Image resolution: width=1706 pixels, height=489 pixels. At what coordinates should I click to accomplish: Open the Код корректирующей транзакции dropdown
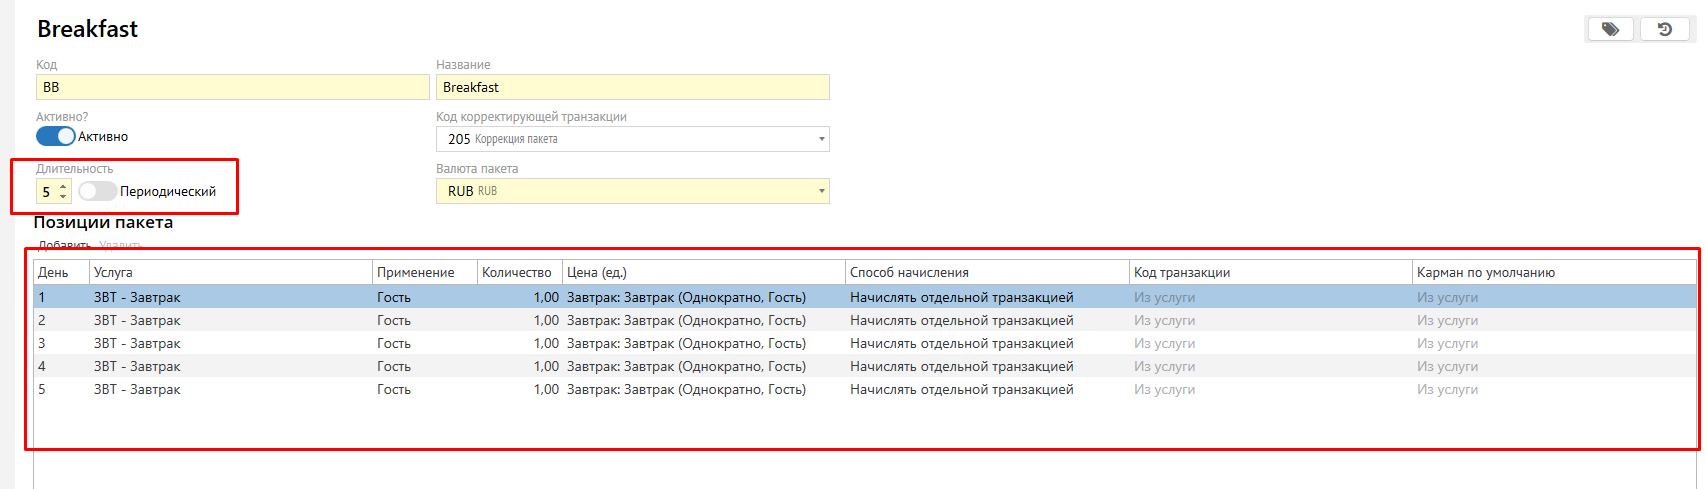(x=822, y=139)
